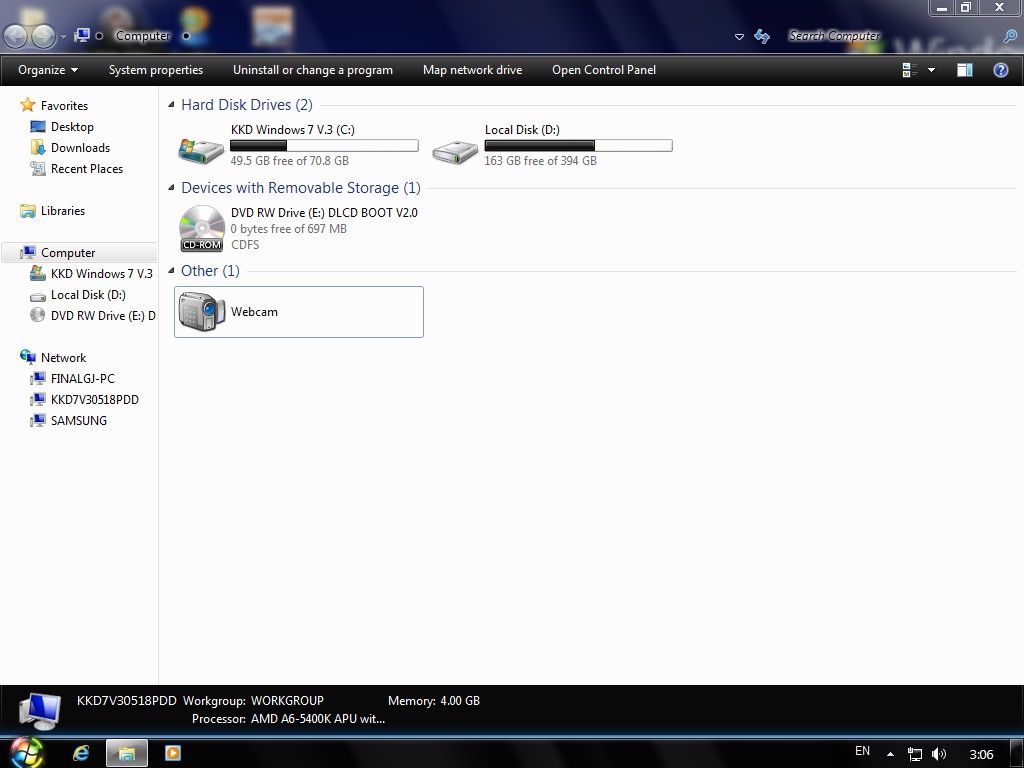
Task: Click the Change your view icon
Action: point(910,70)
